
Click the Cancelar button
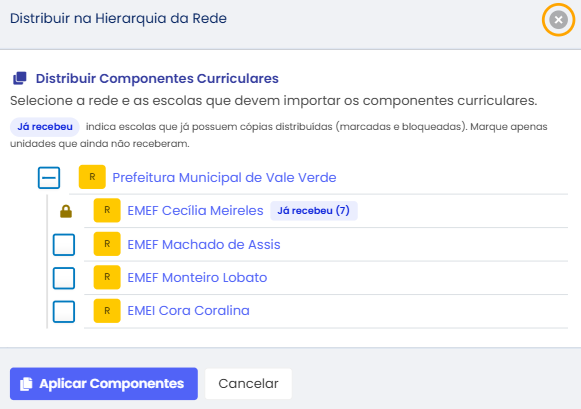coord(248,384)
